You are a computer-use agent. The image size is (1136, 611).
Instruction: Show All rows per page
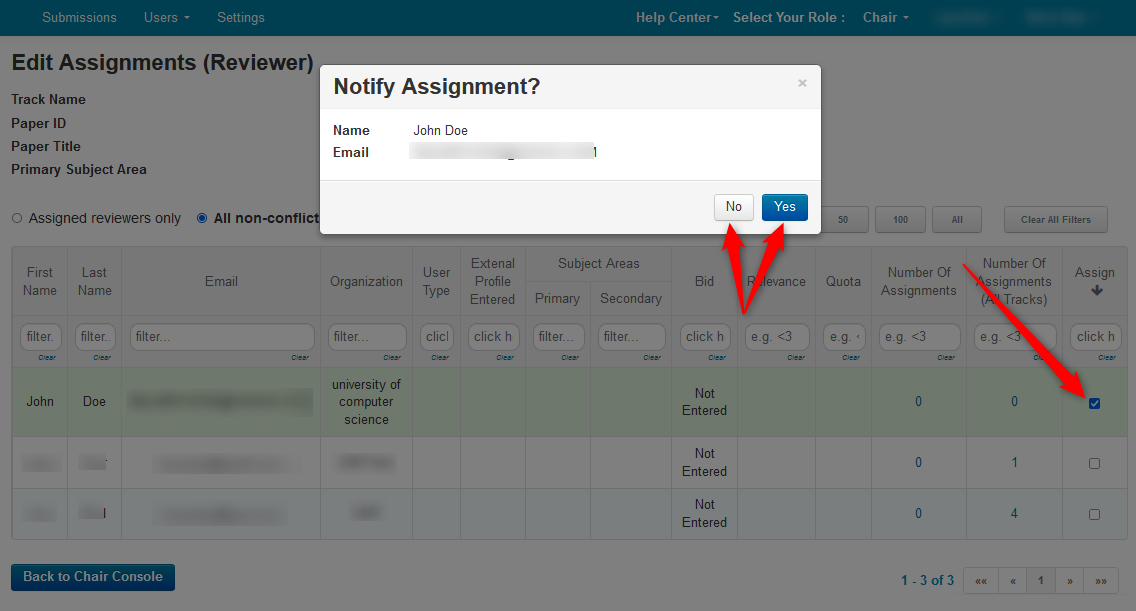pos(957,220)
